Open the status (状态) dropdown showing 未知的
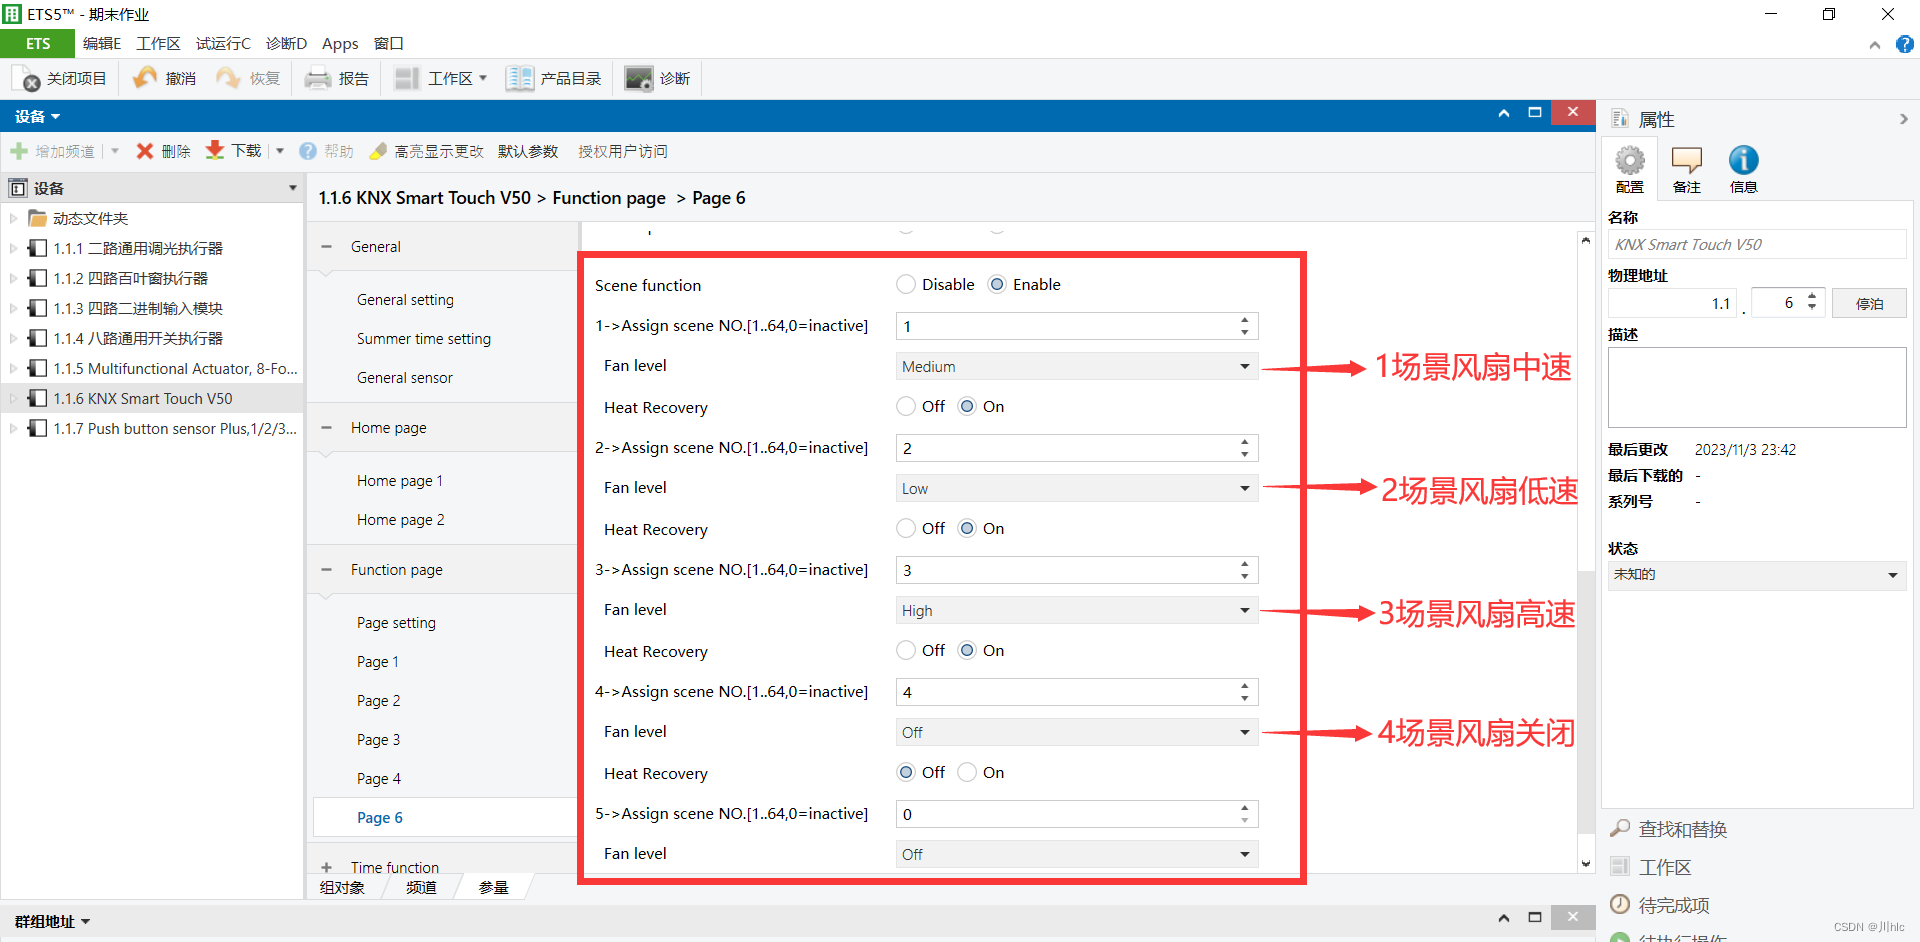Screen dimensions: 1920x942 tap(1756, 575)
